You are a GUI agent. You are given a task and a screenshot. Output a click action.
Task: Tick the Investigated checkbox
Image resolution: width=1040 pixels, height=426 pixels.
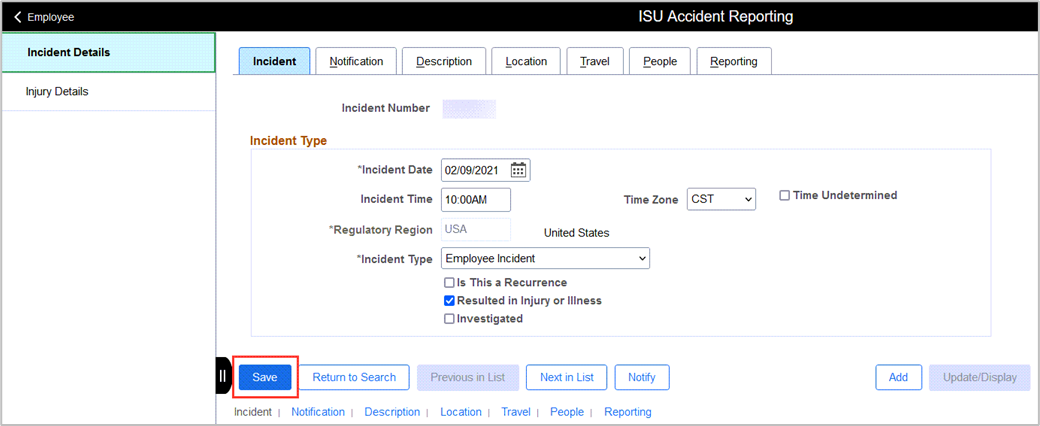450,319
